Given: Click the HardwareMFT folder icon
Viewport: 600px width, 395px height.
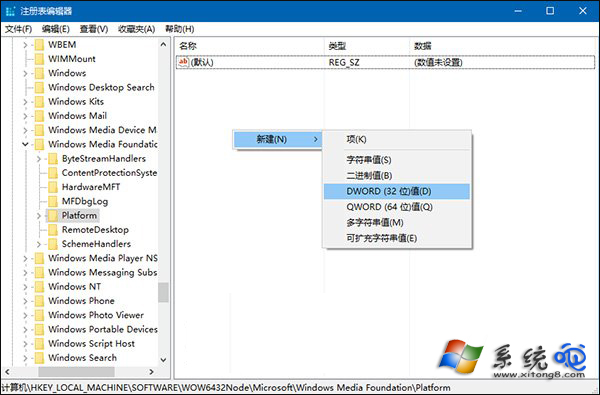Looking at the screenshot, I should tap(52, 187).
